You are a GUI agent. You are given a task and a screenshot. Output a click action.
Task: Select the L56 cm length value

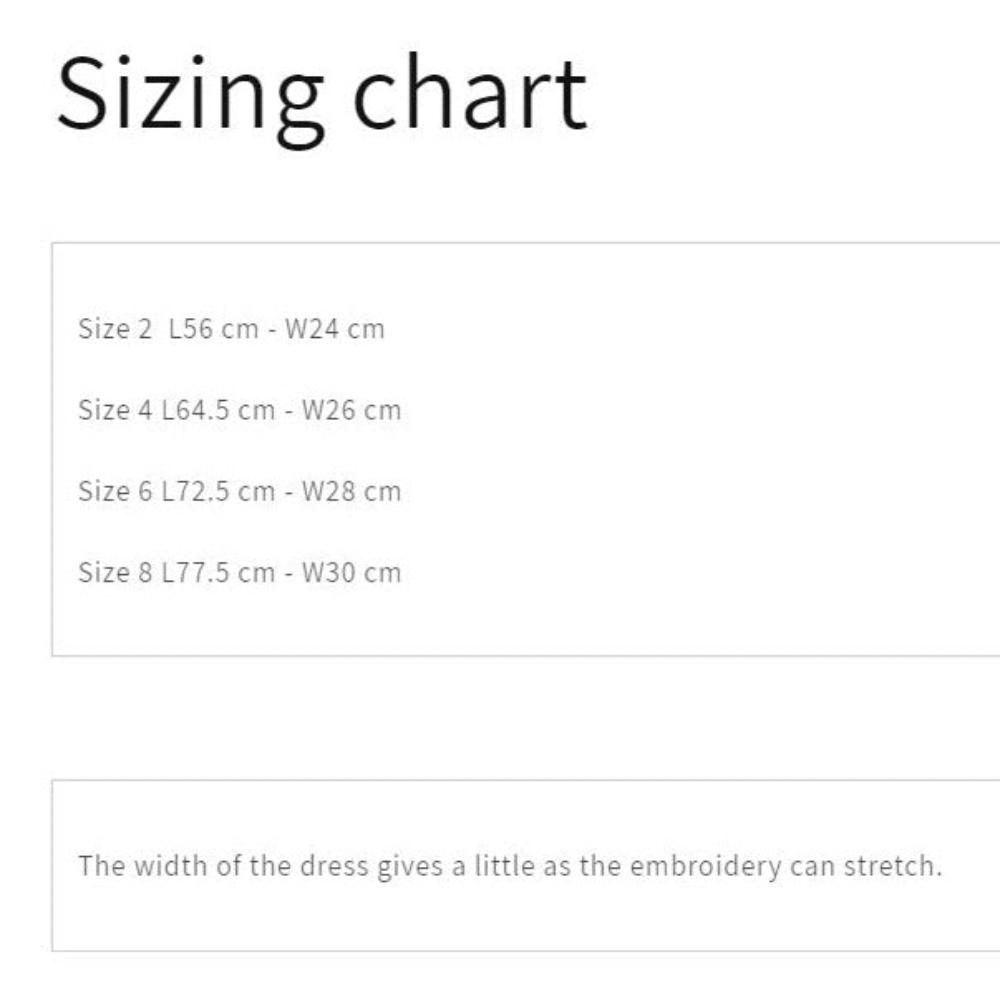pos(214,329)
